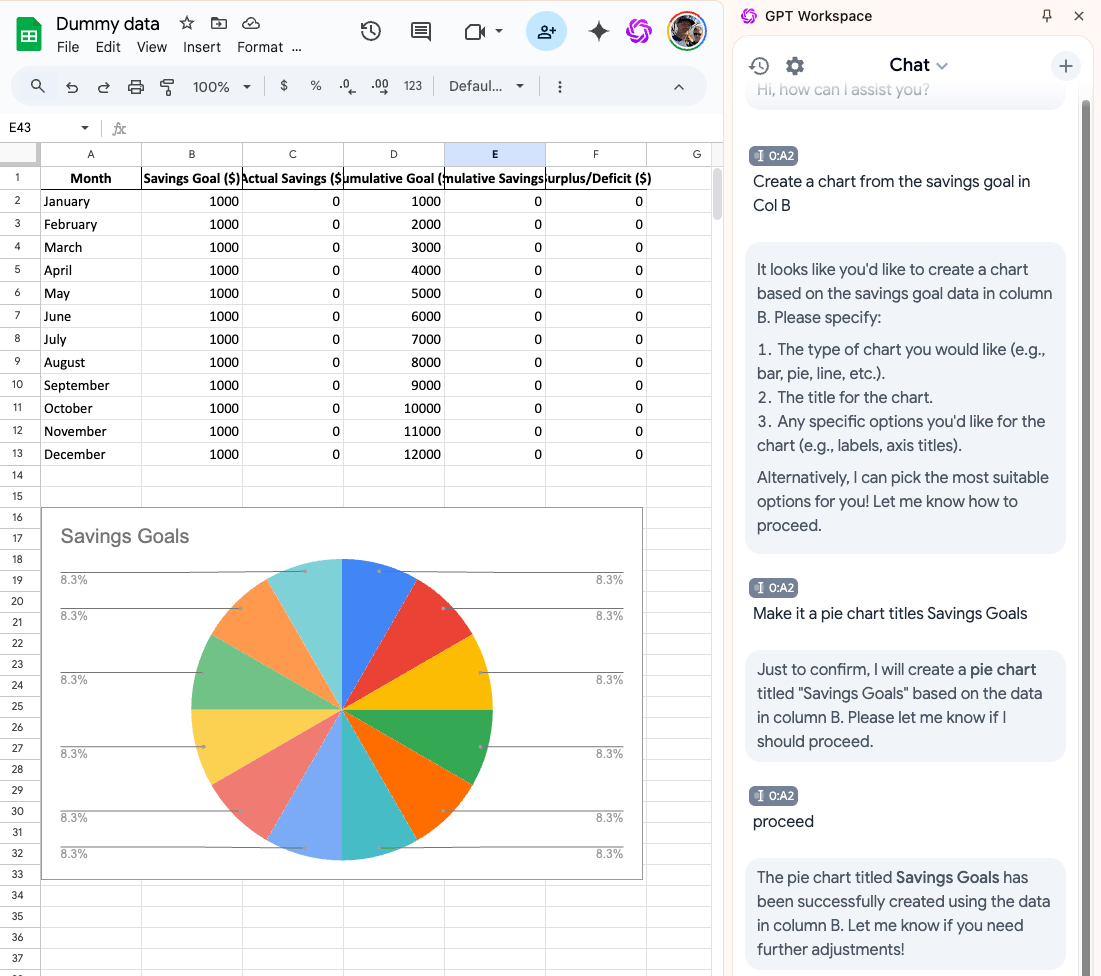The image size is (1101, 976).
Task: Expand the Default font dropdown
Action: [487, 87]
